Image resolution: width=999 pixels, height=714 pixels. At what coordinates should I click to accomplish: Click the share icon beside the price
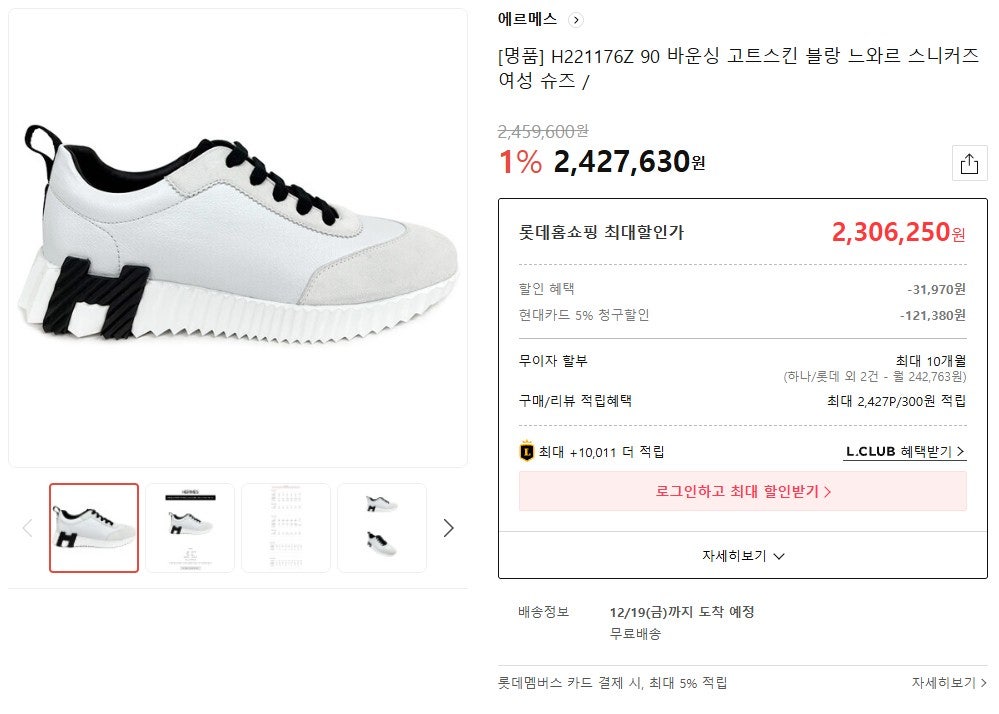(x=968, y=165)
